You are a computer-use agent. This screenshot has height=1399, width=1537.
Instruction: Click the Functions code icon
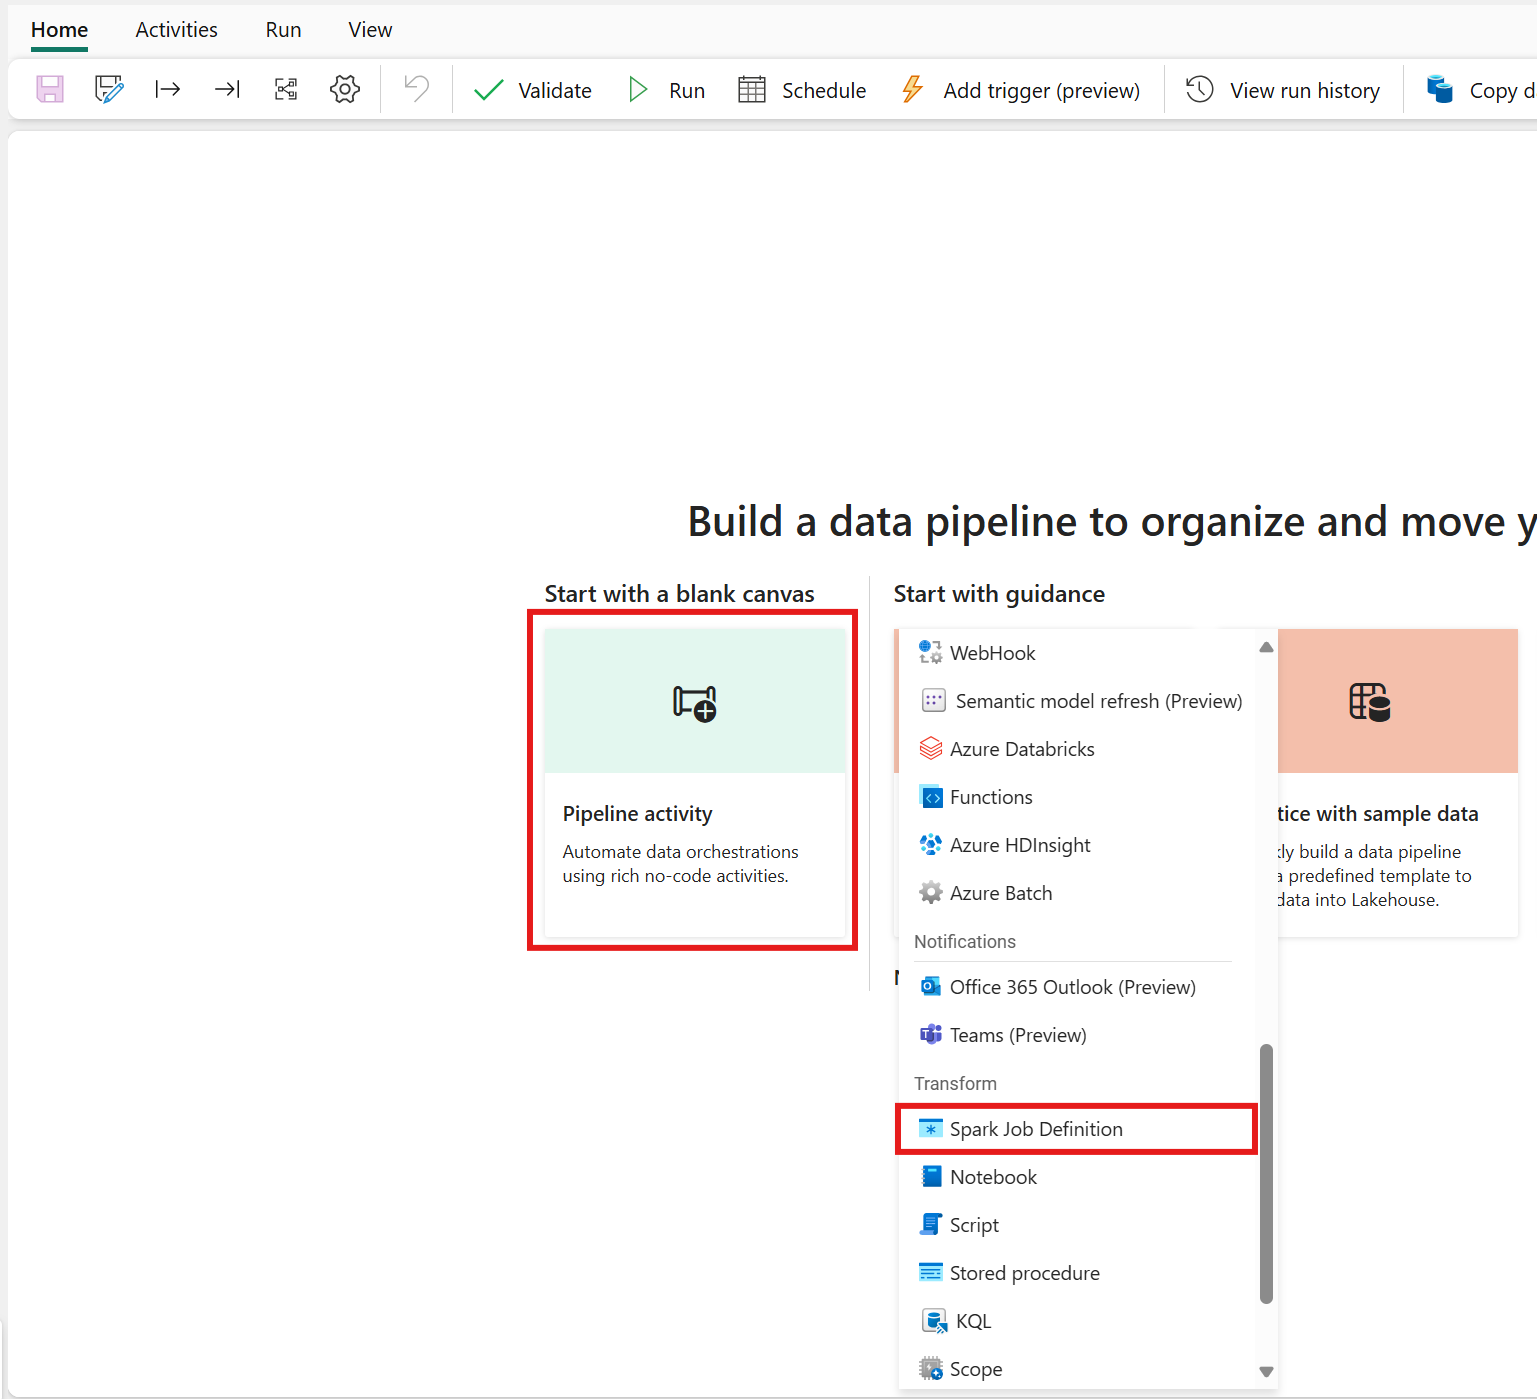coord(931,797)
